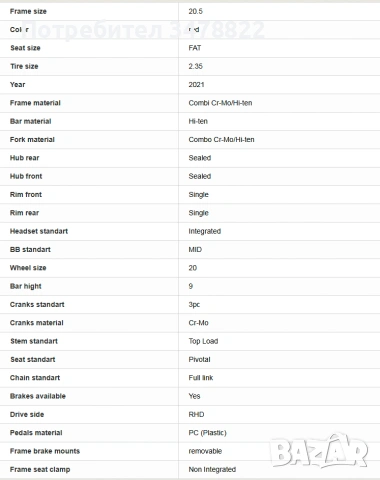Click the Seat size FAT value

pos(195,48)
